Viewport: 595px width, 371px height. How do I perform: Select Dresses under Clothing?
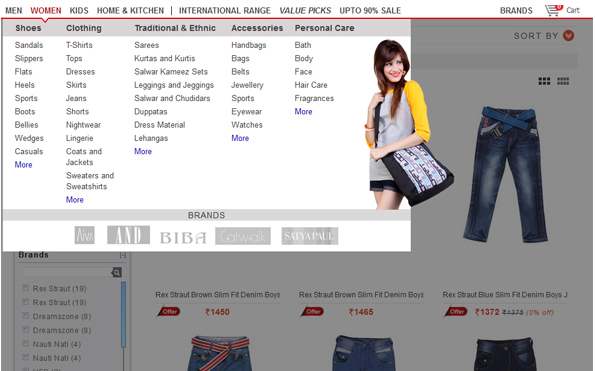80,72
